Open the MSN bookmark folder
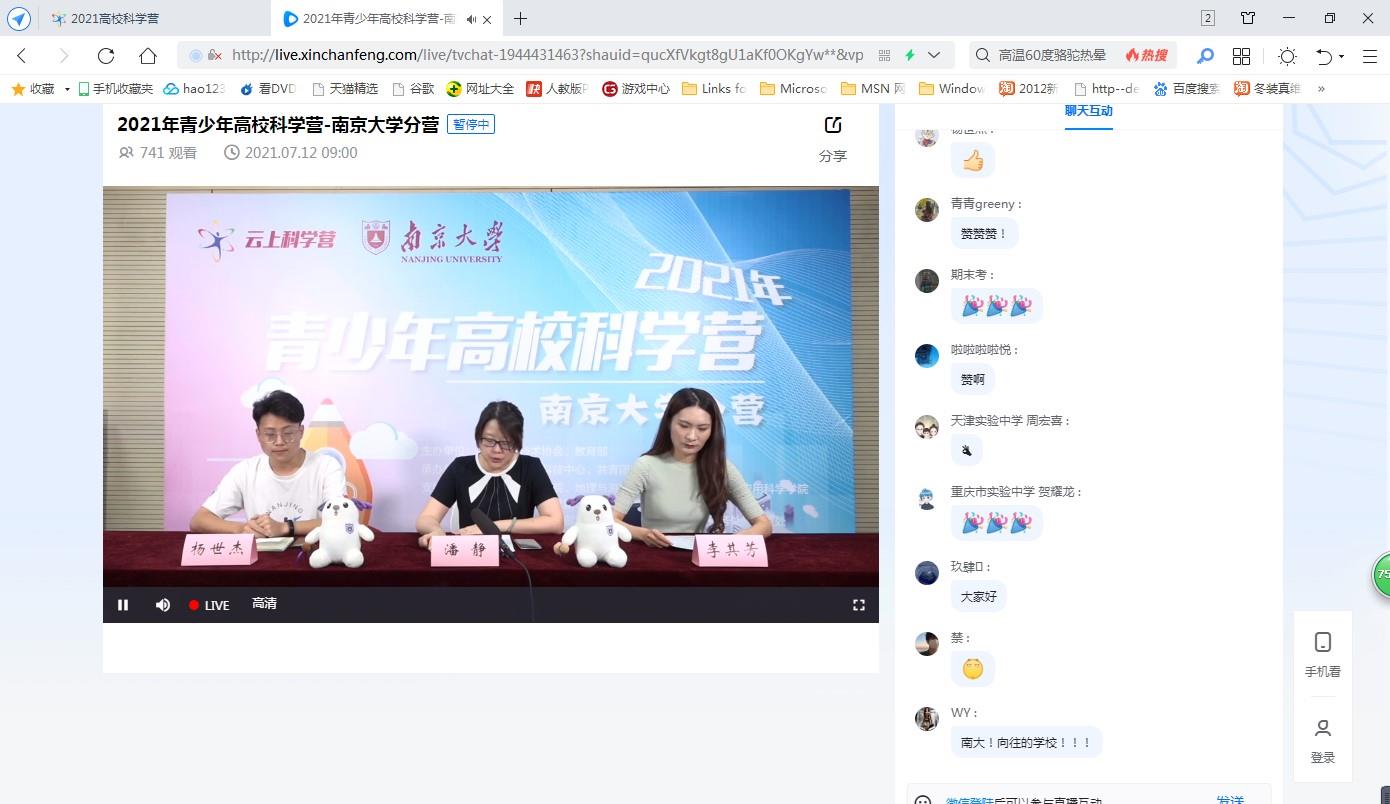 [873, 88]
